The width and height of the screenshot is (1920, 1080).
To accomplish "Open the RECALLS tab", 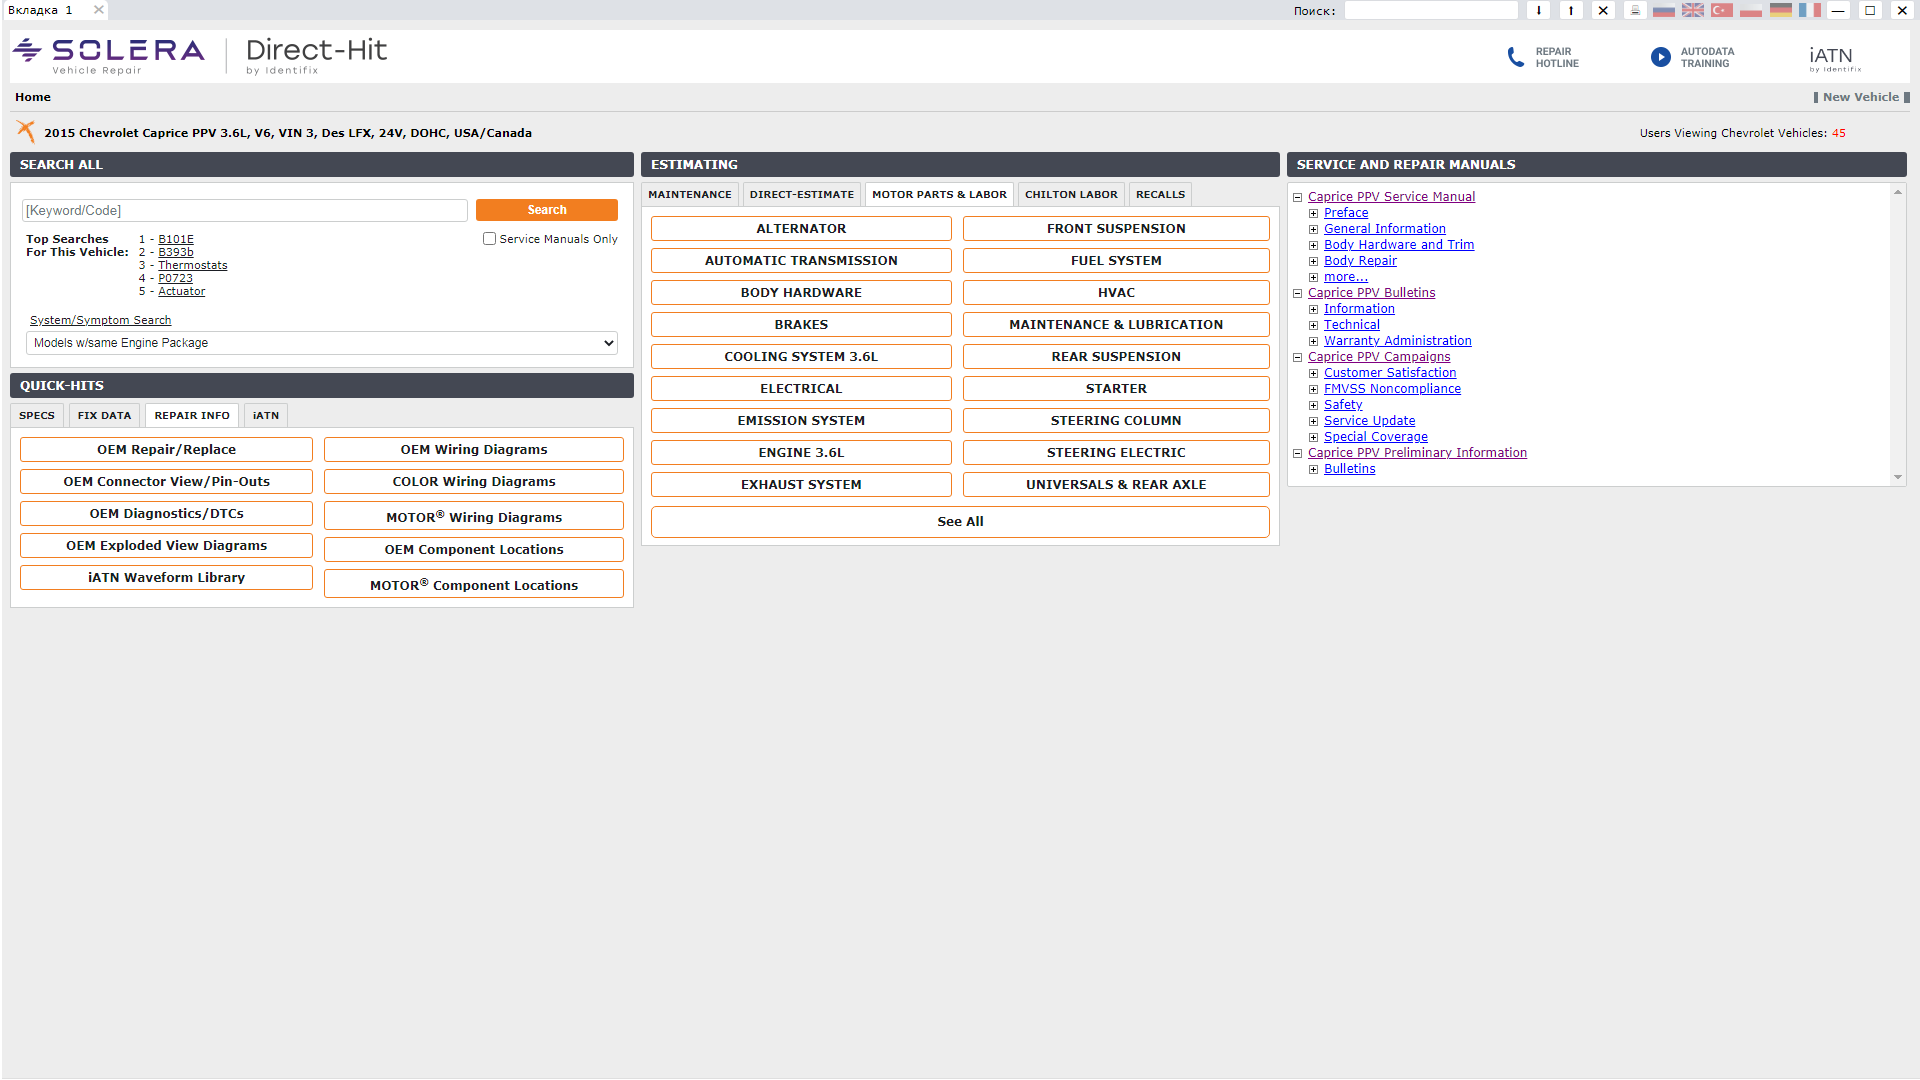I will [1160, 195].
